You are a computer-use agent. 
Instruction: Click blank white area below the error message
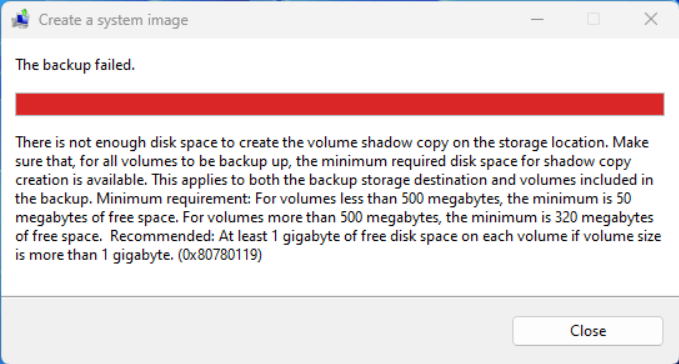click(x=340, y=279)
